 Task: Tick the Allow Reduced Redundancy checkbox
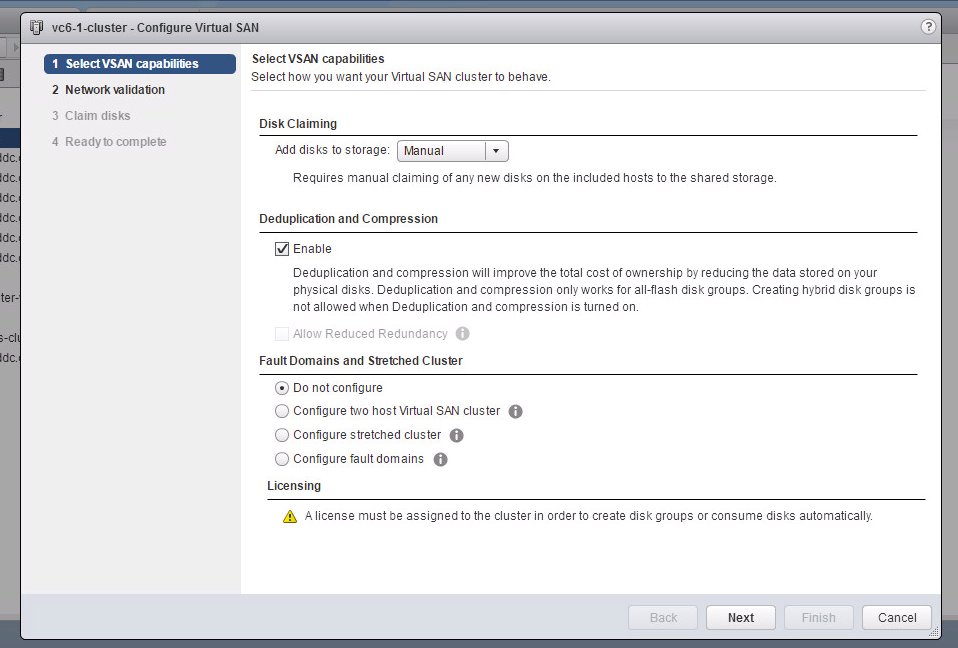coord(282,333)
